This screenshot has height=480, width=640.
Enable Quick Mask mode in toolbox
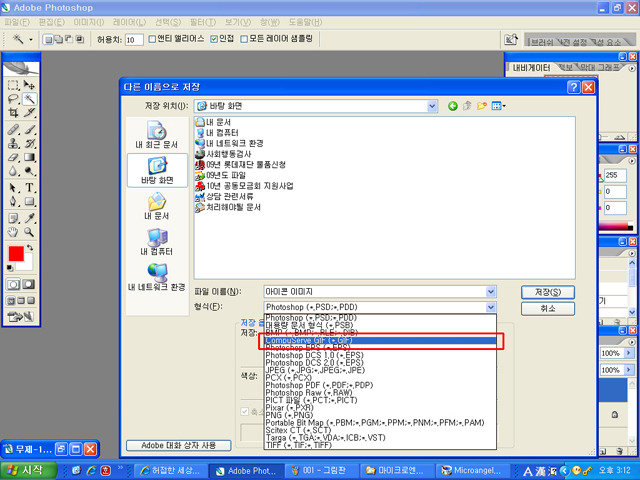click(x=28, y=284)
